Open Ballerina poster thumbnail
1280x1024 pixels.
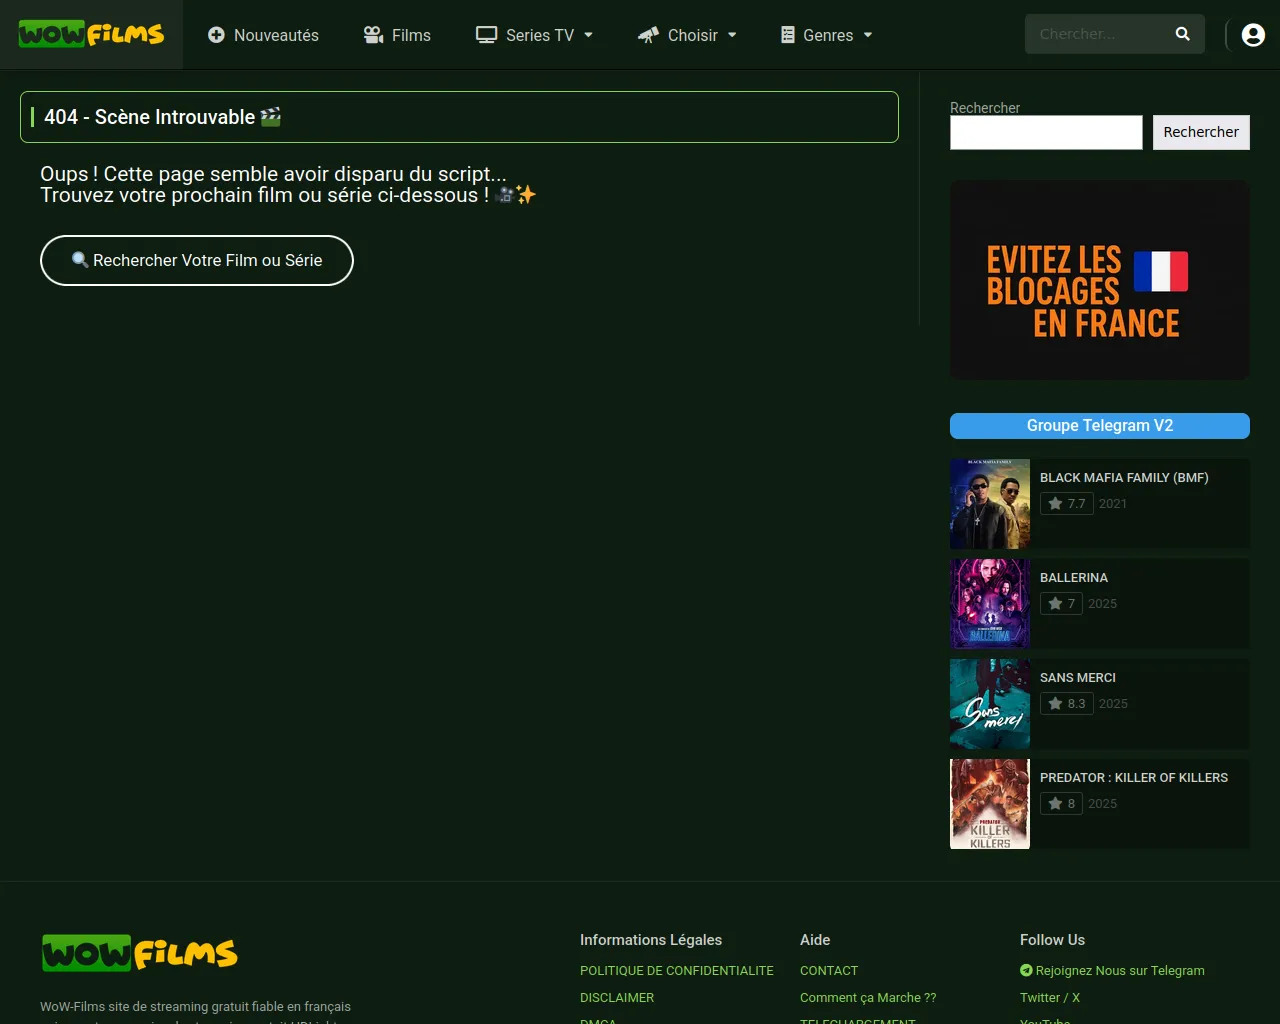[990, 604]
